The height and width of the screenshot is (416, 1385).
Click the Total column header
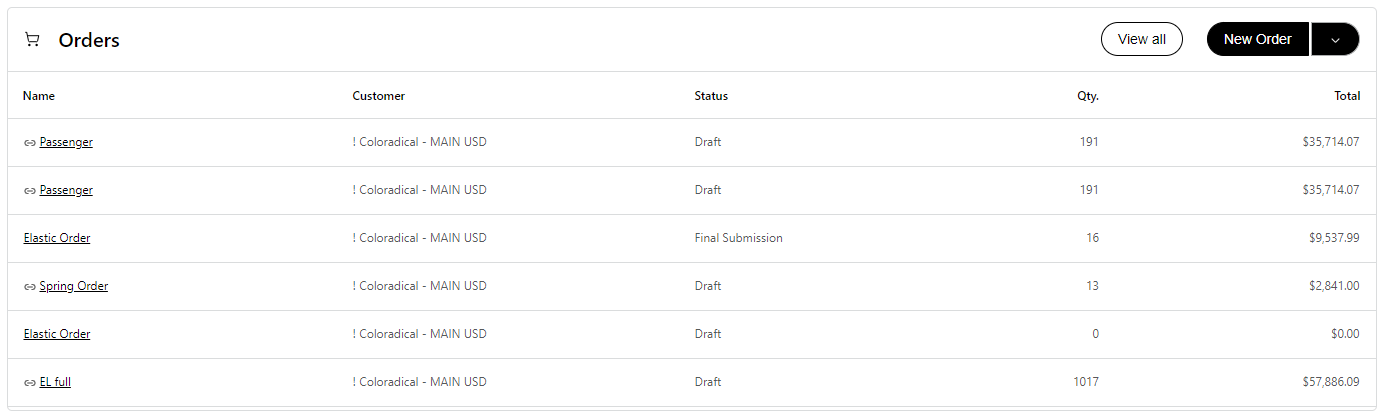pyautogui.click(x=1346, y=96)
